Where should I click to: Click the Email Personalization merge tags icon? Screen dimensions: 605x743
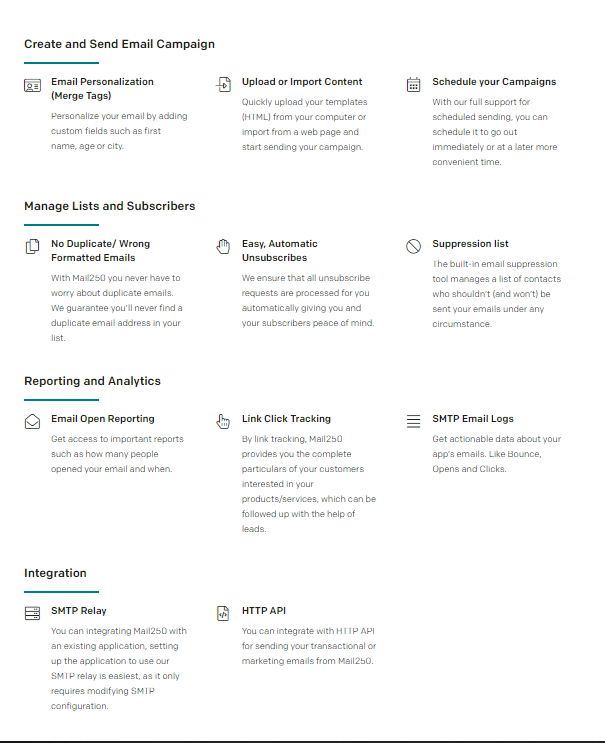click(x=32, y=85)
